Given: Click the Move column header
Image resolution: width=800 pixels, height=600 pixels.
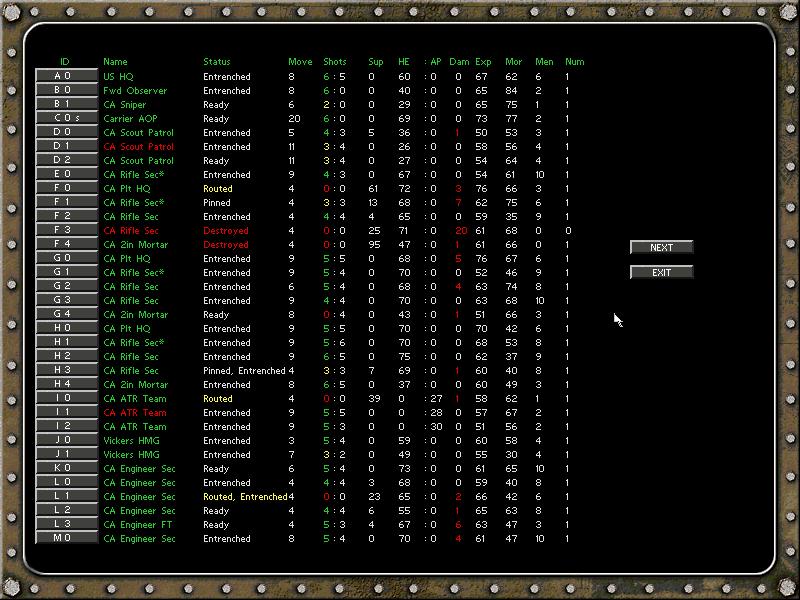Looking at the screenshot, I should [300, 62].
